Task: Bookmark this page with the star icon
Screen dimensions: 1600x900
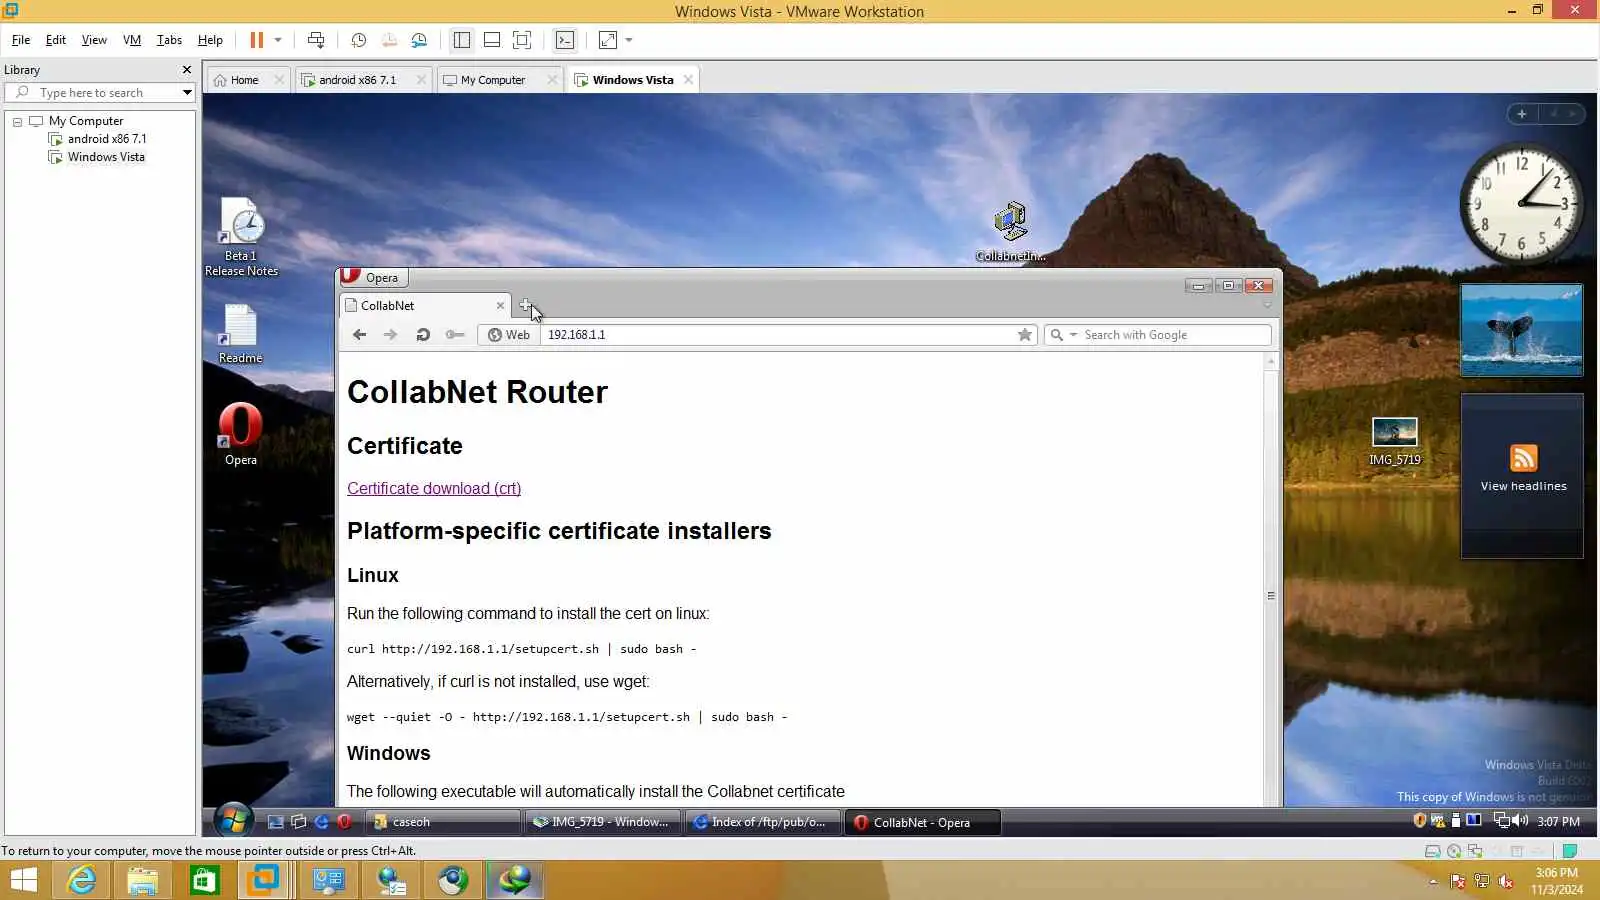Action: tap(1025, 335)
